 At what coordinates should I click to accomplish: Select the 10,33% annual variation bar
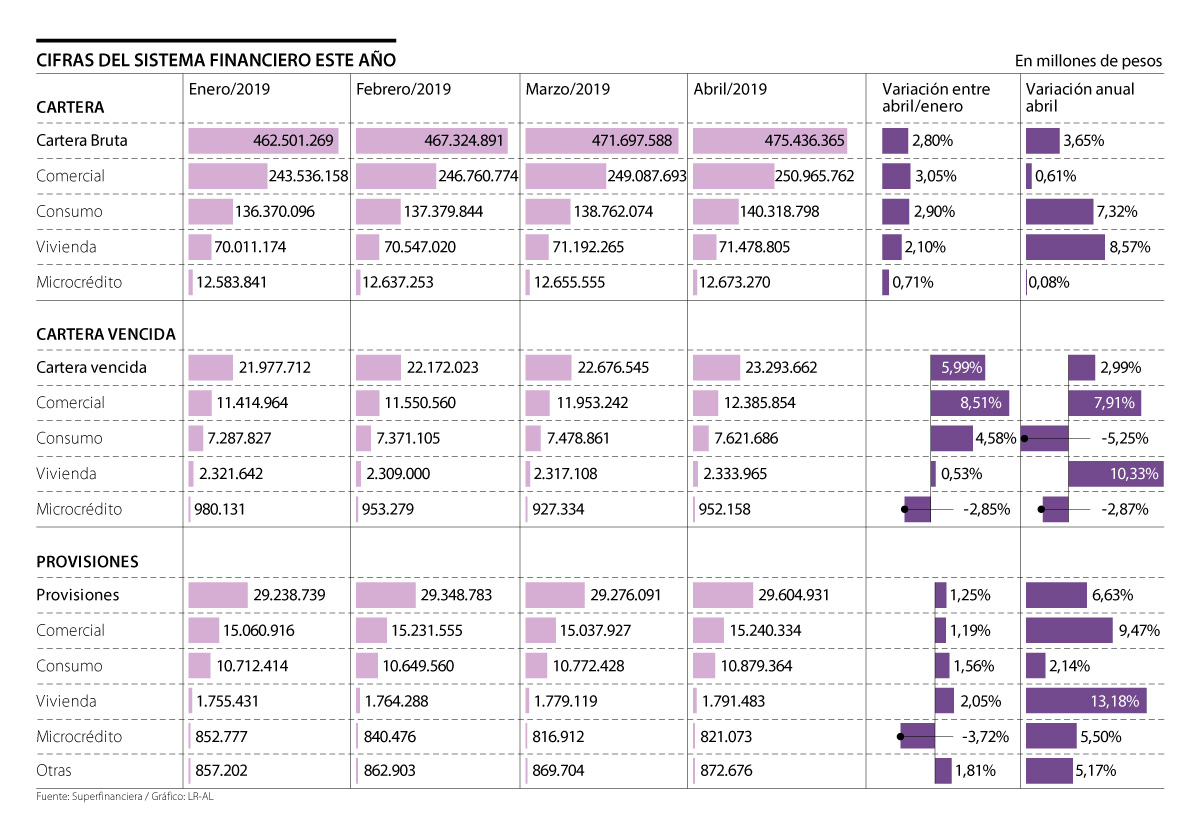tap(1114, 474)
